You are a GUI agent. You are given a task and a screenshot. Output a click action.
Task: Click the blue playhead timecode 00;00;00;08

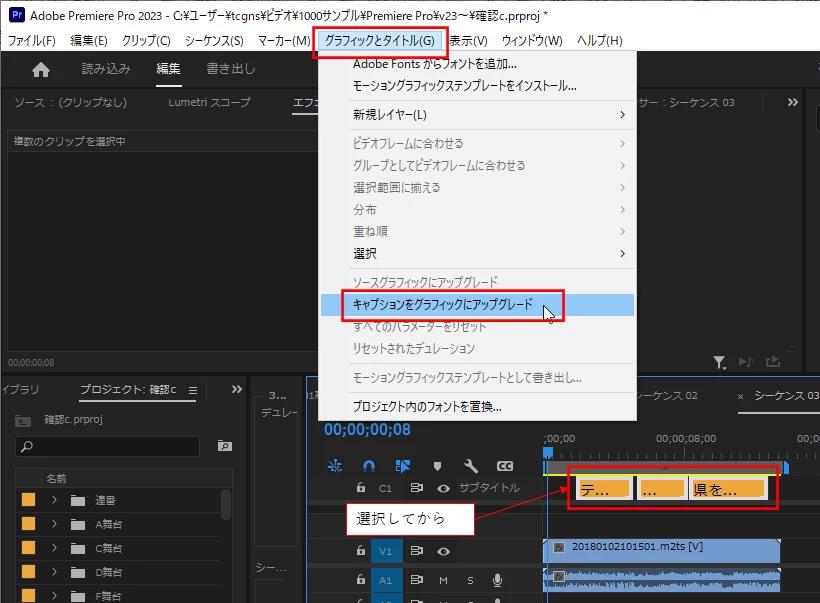(x=367, y=430)
